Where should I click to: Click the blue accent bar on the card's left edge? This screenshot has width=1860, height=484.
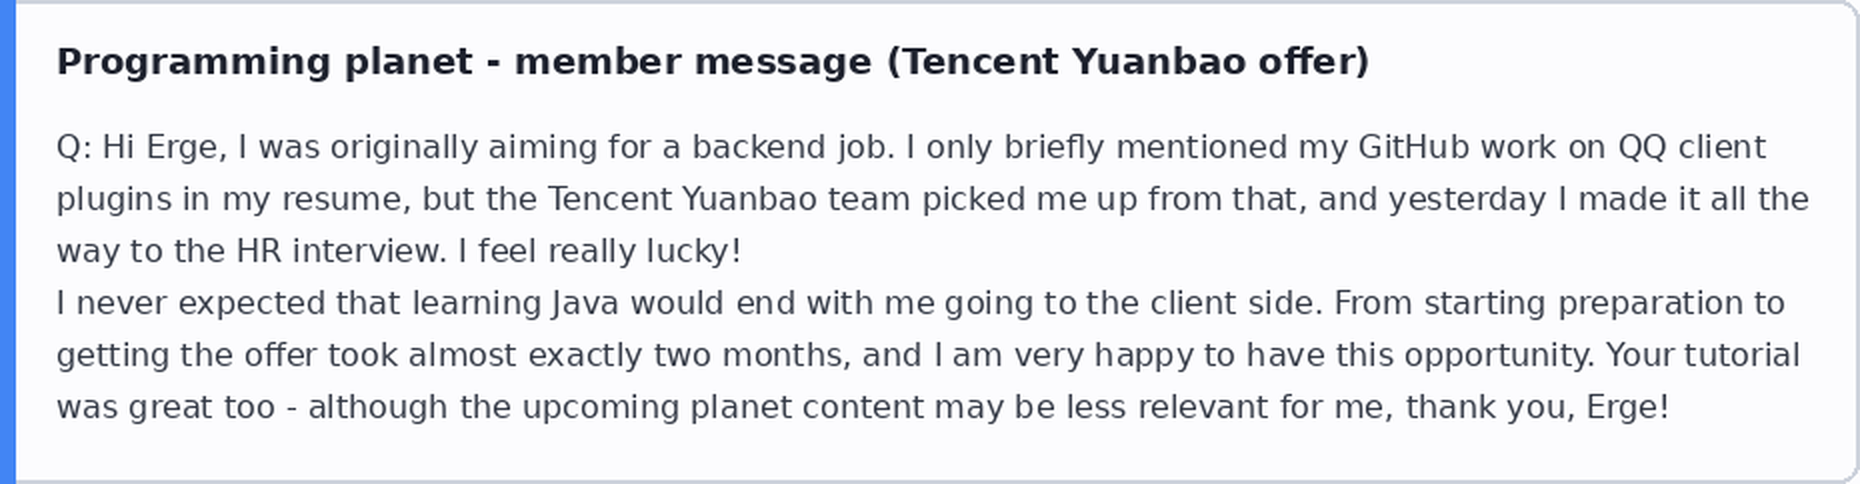click(8, 242)
